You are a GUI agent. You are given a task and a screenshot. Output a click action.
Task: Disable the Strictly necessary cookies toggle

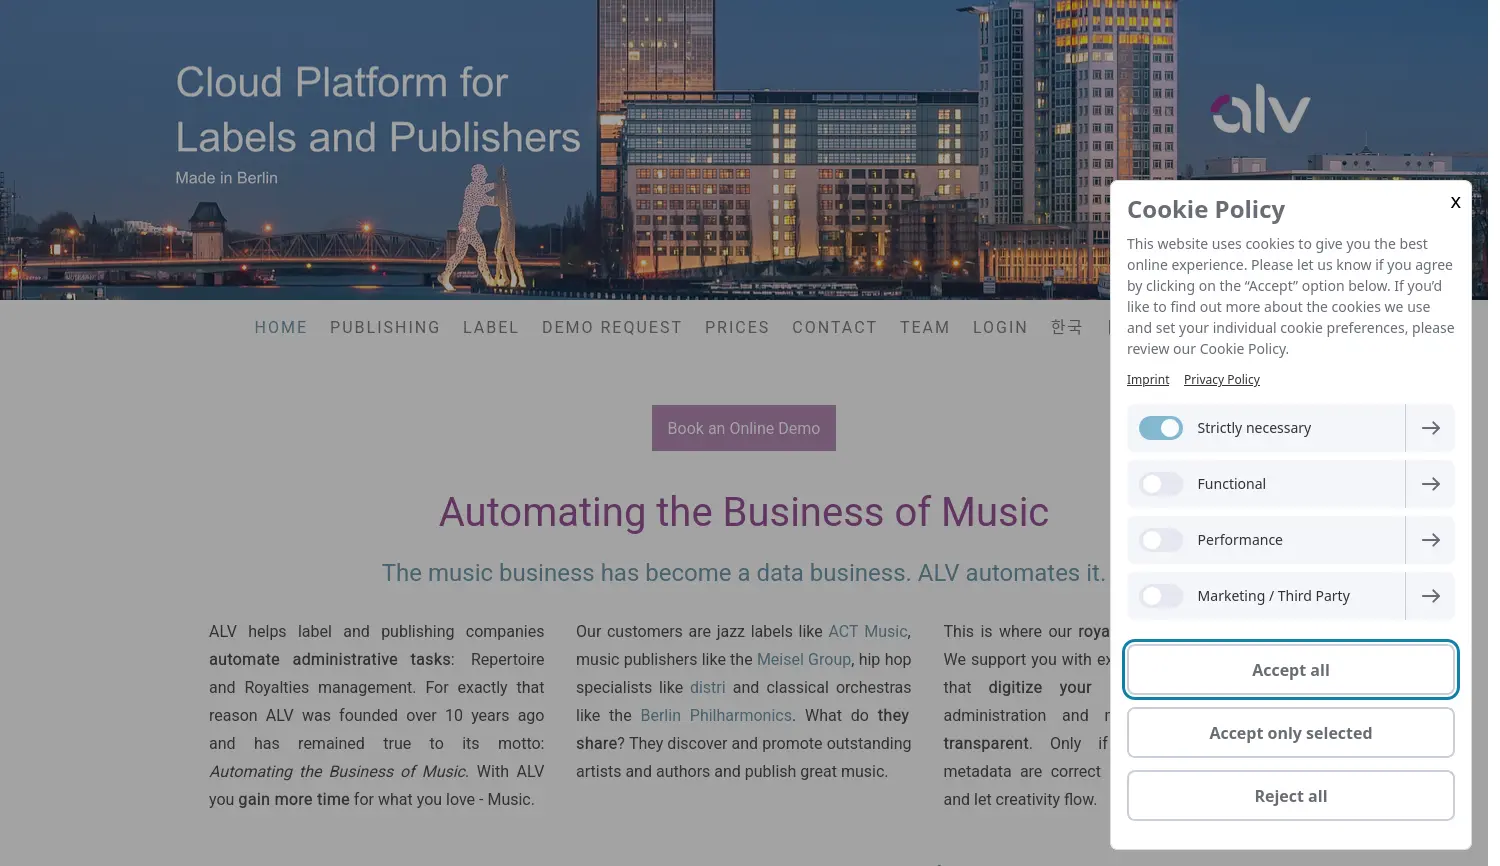point(1160,427)
